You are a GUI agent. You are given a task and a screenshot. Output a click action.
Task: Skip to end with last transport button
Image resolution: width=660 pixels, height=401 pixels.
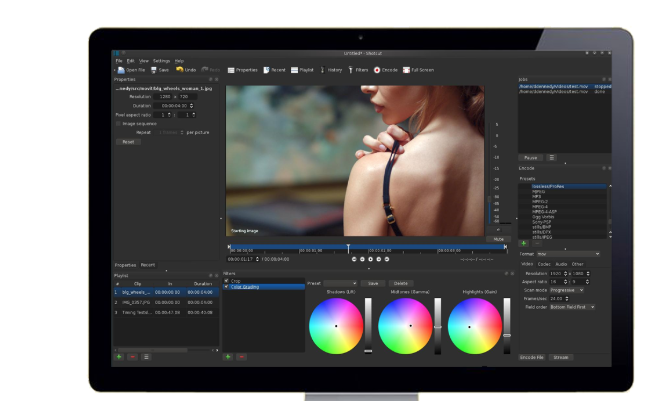pos(387,259)
